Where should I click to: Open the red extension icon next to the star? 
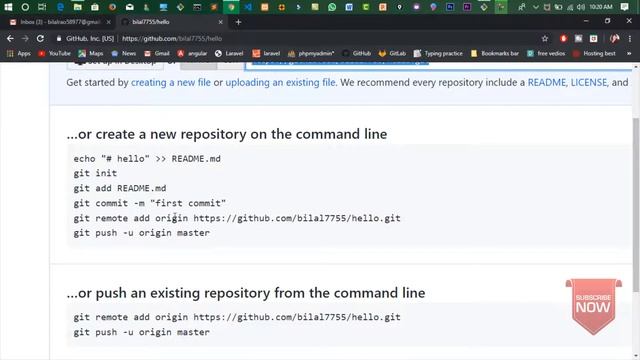[x=563, y=38]
